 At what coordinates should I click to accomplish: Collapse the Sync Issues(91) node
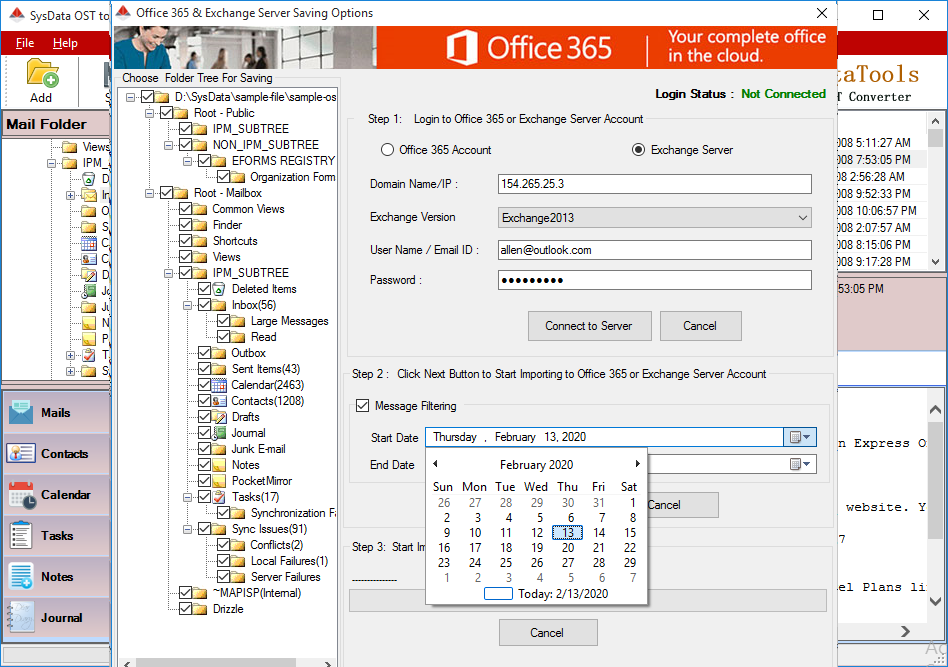pyautogui.click(x=187, y=529)
